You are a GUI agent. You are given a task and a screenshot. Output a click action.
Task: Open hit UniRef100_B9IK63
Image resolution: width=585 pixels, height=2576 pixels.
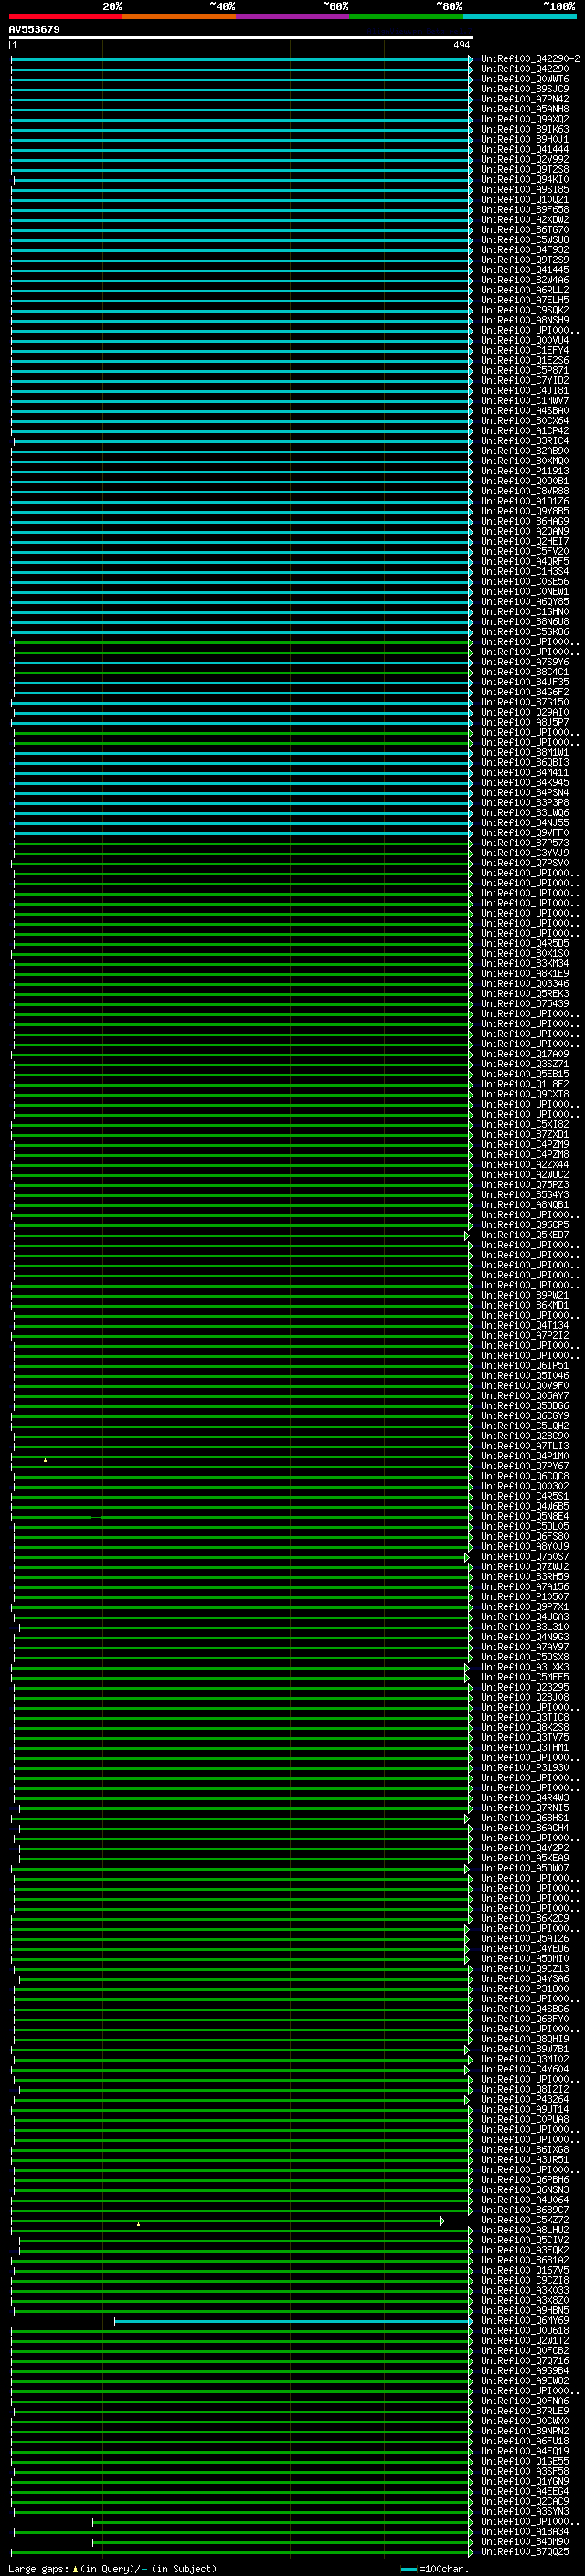click(x=525, y=129)
